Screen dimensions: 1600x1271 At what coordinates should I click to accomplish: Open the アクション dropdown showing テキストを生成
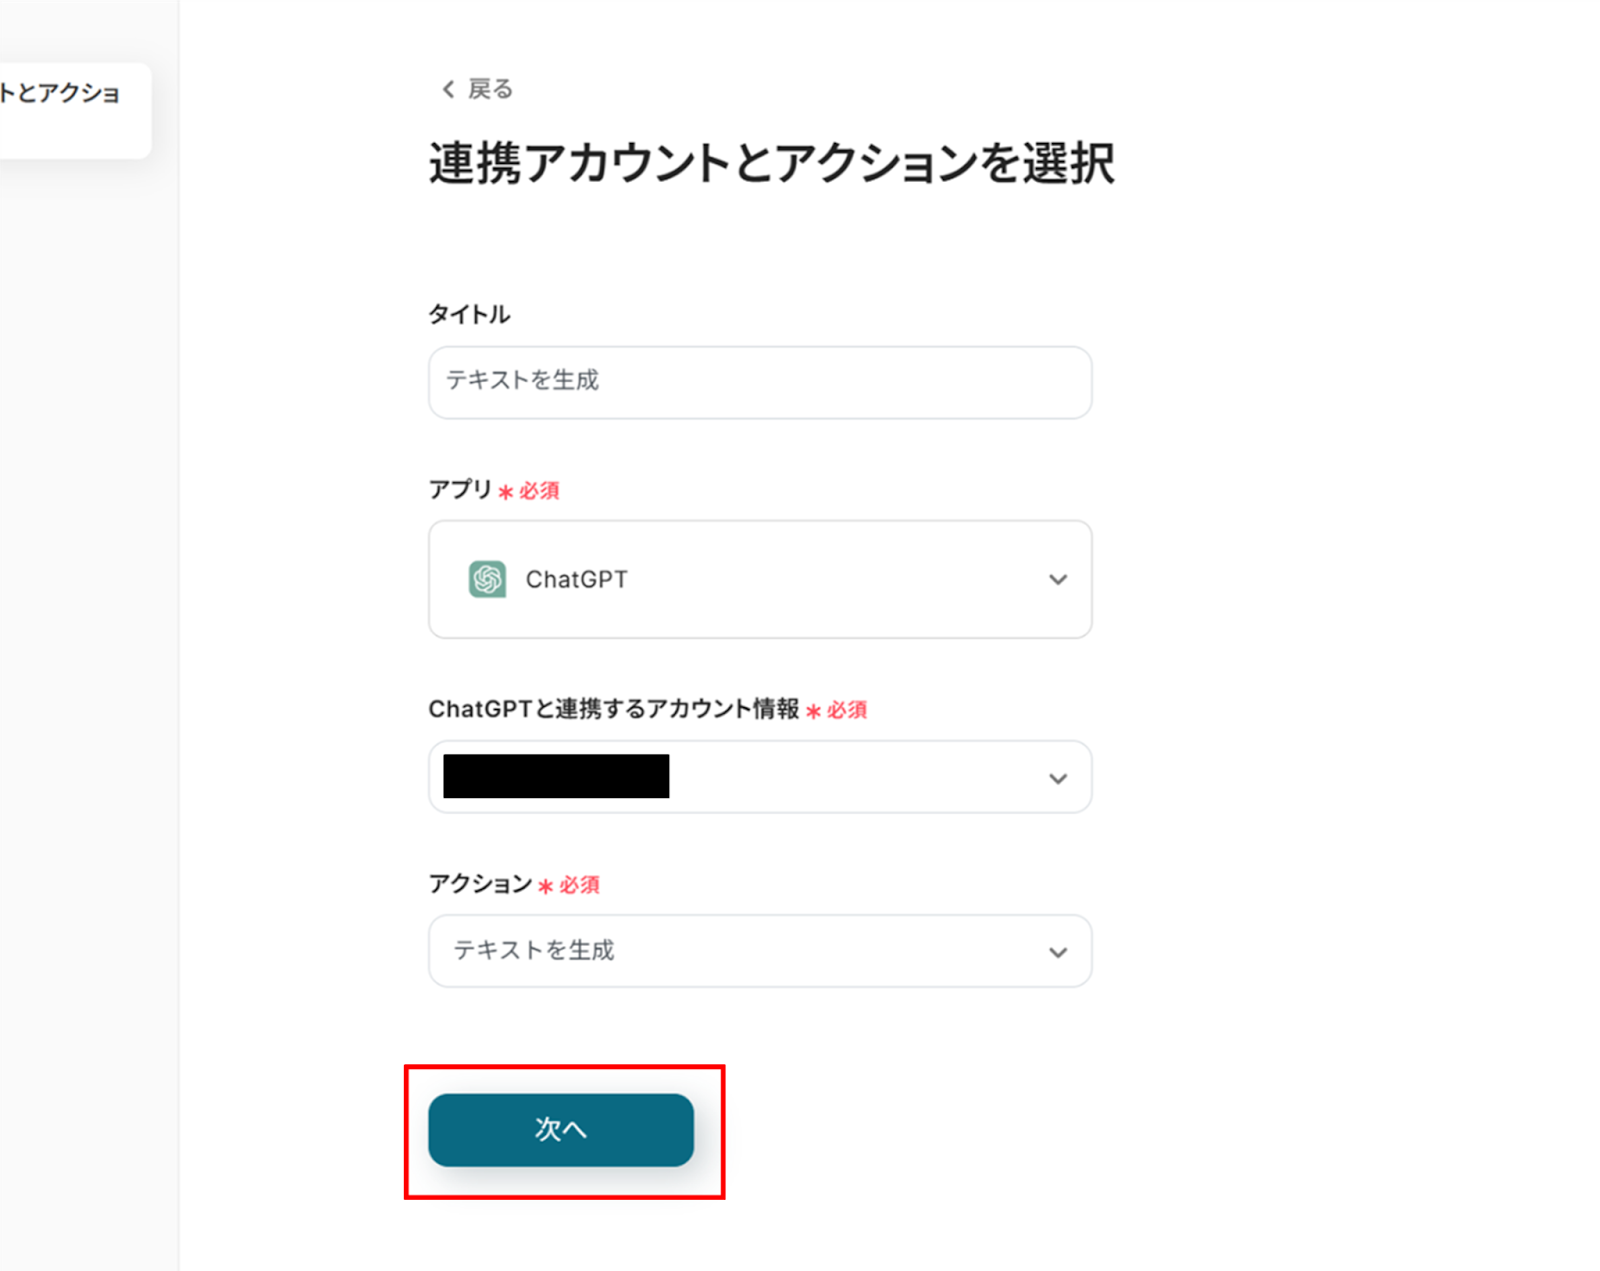pyautogui.click(x=759, y=951)
